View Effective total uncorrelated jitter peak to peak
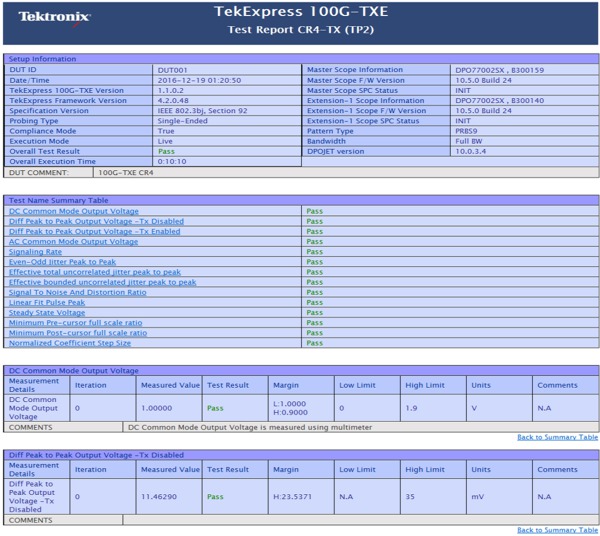600x536 pixels. 95,272
